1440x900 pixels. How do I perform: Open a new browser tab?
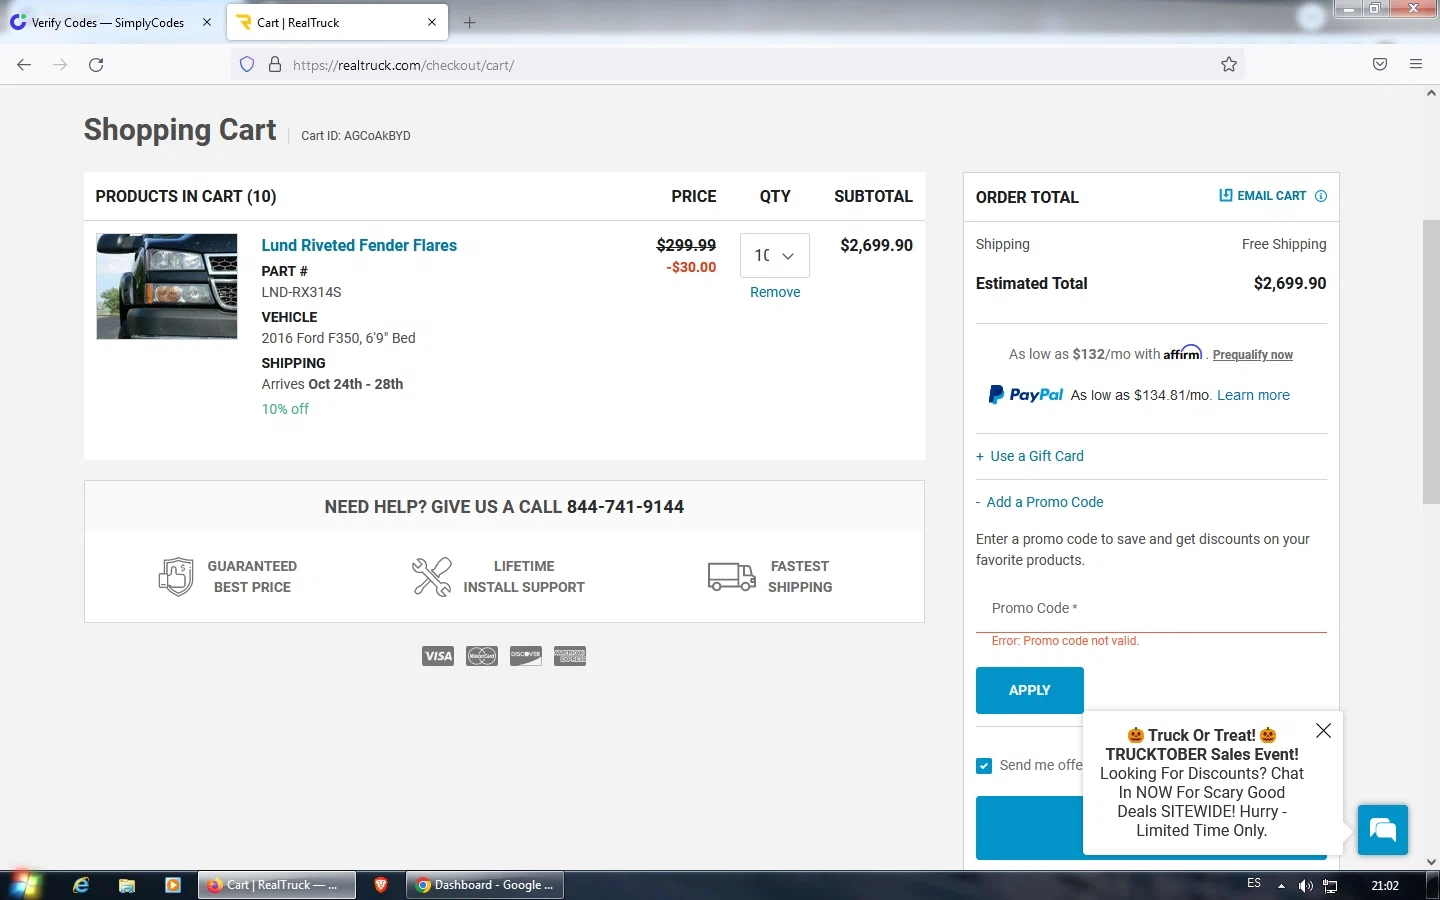point(469,22)
